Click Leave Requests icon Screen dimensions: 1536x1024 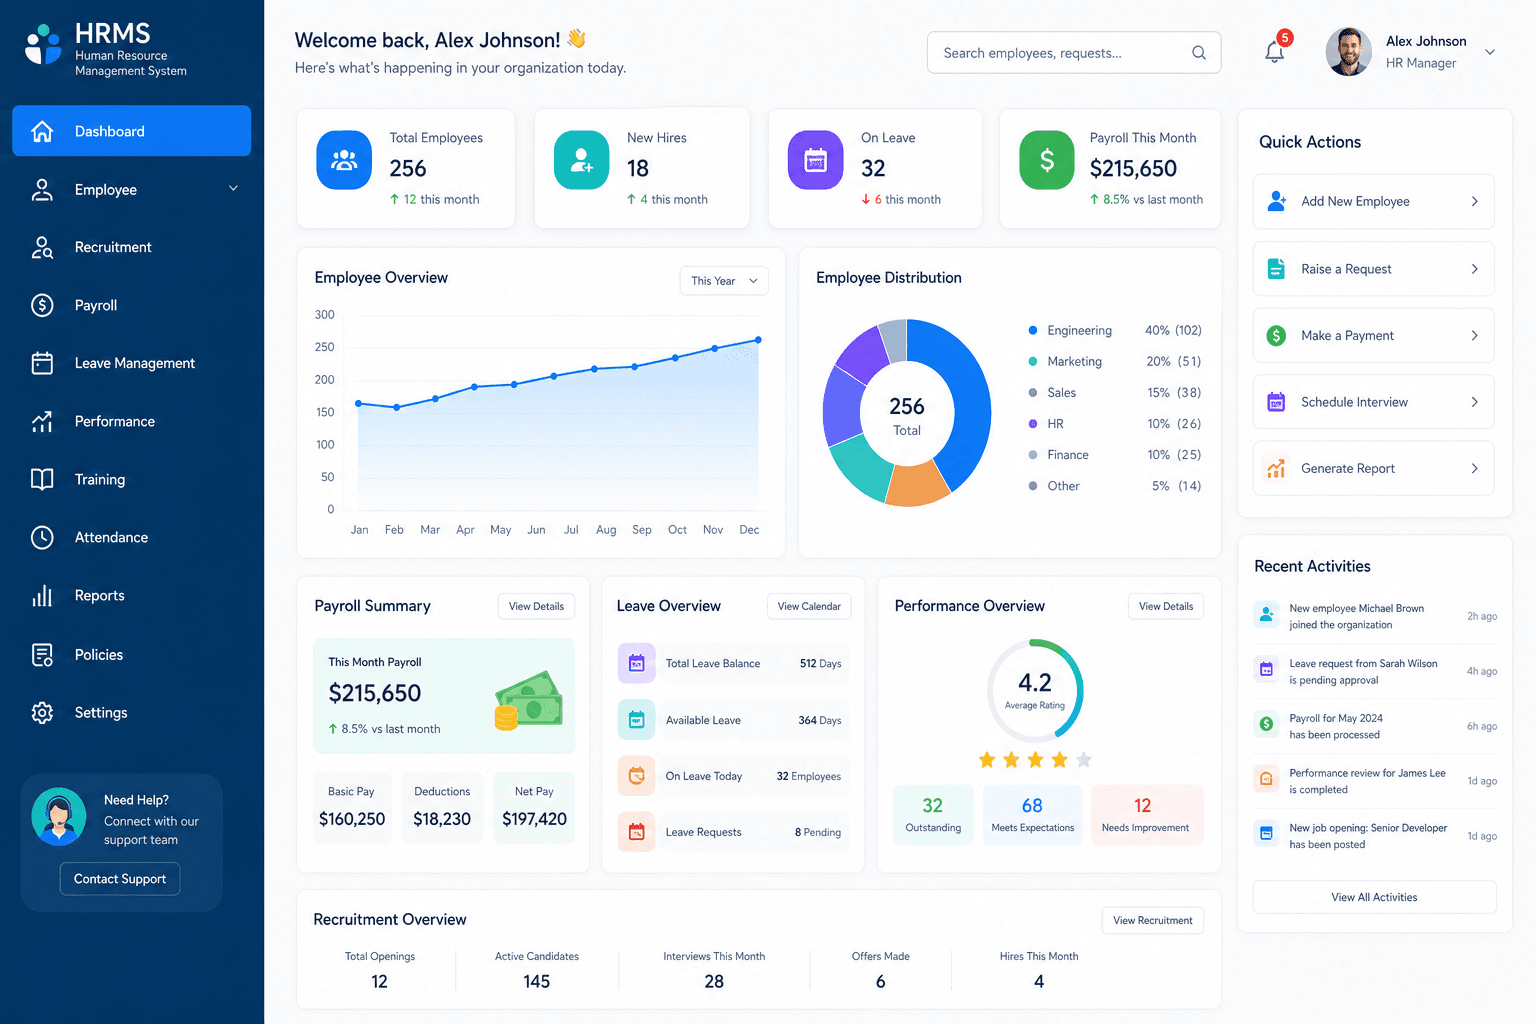[x=636, y=832]
